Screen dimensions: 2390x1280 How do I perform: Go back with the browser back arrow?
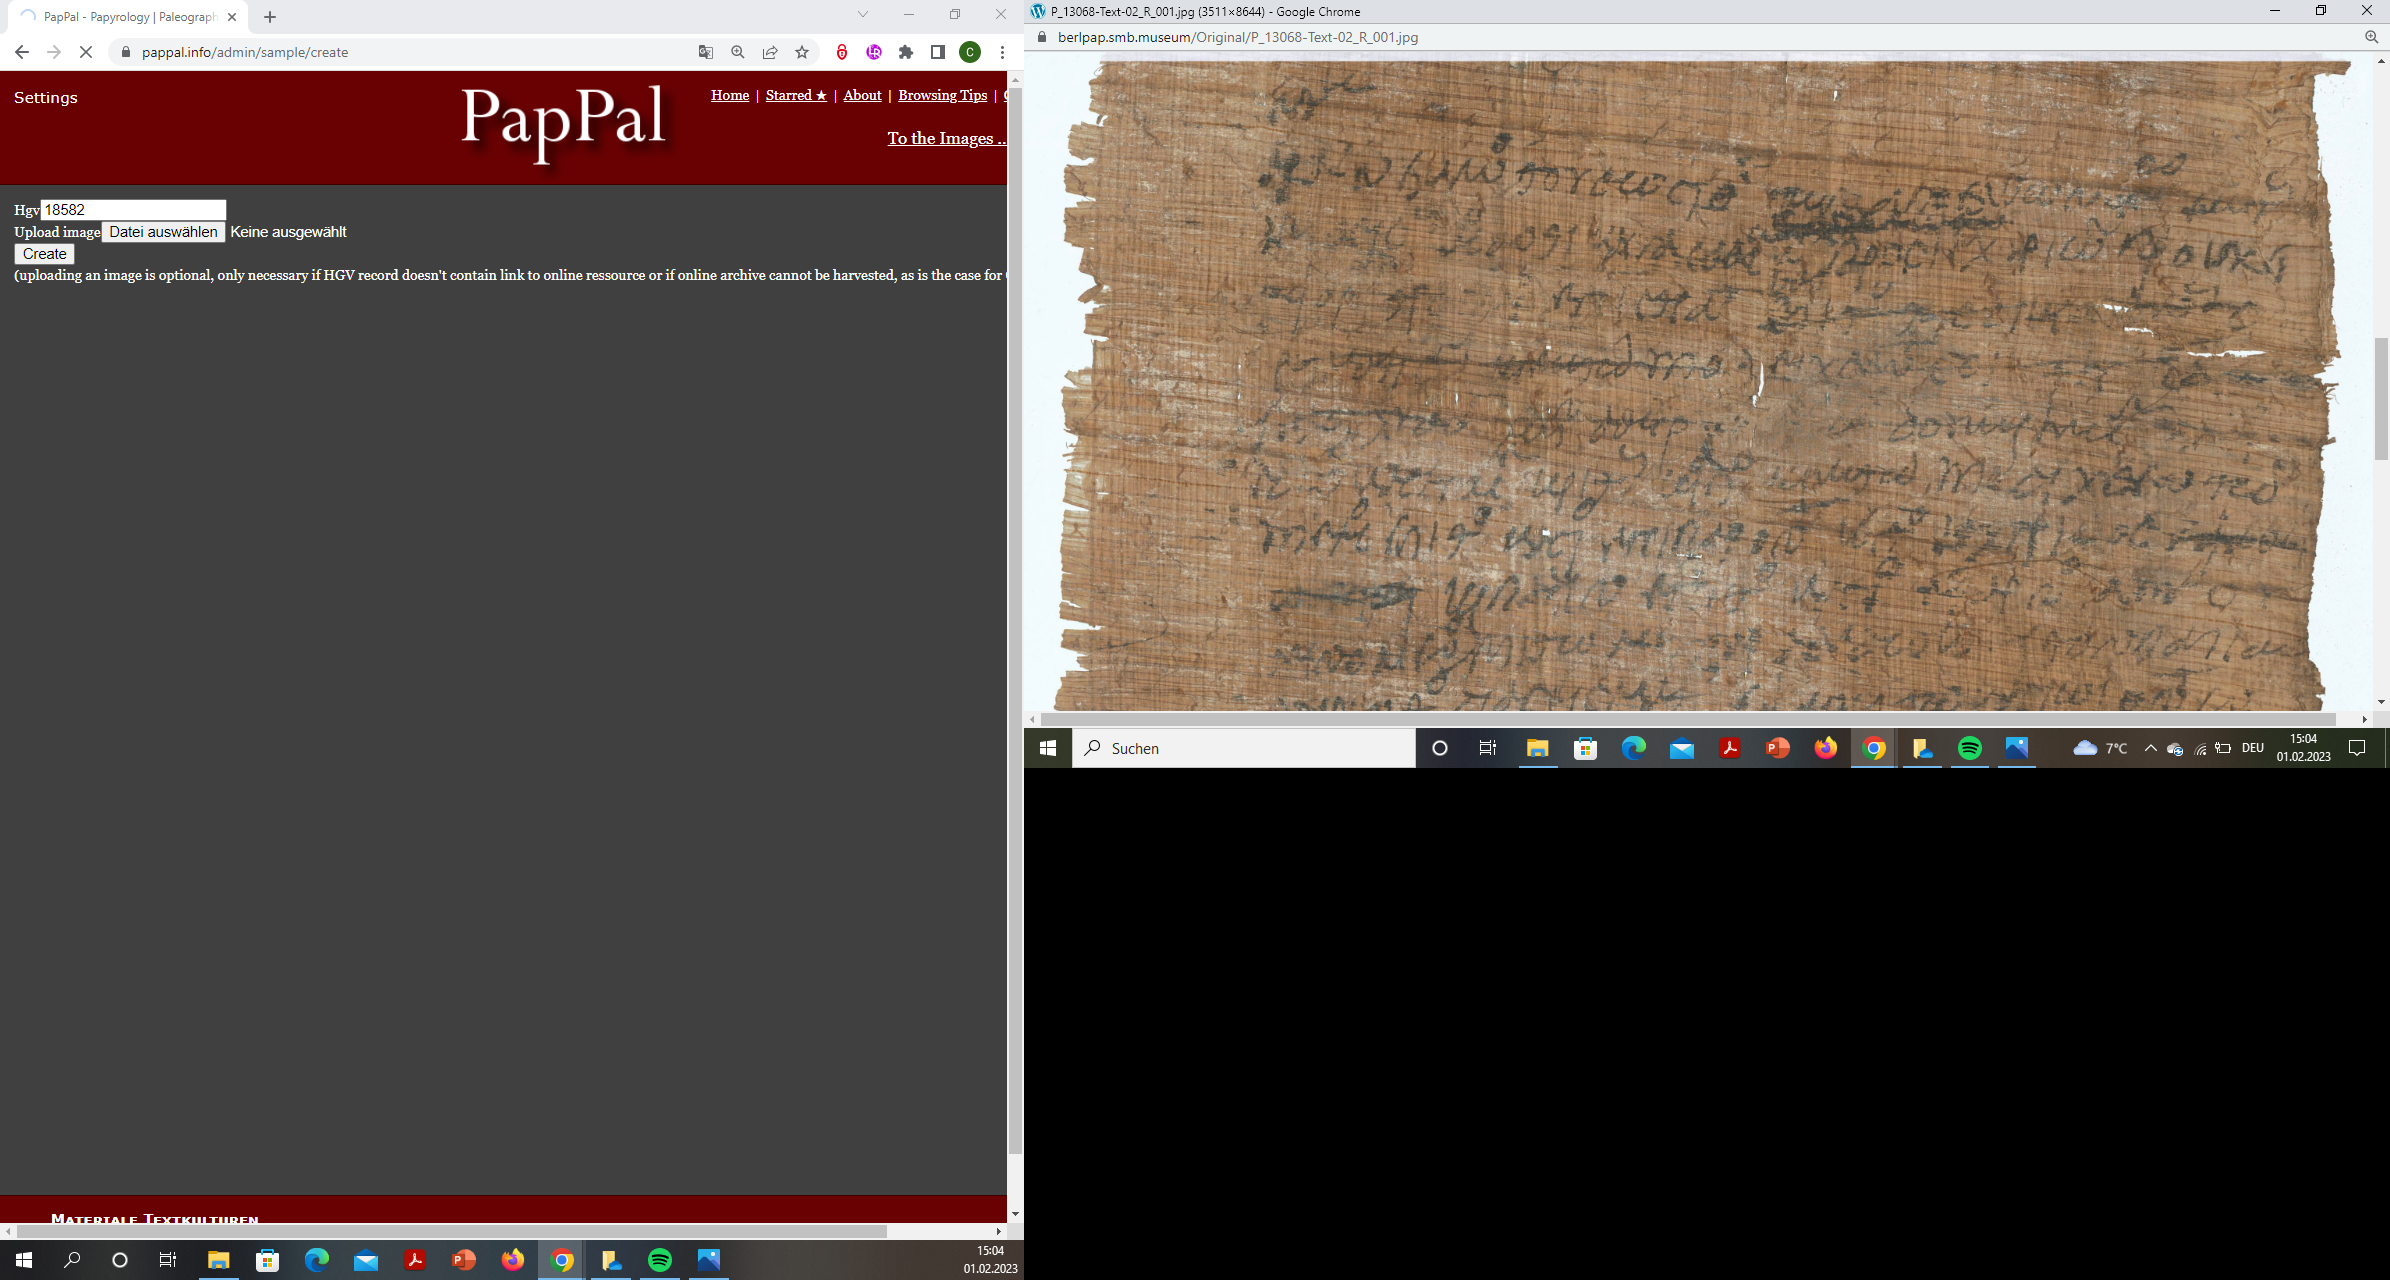pos(22,52)
